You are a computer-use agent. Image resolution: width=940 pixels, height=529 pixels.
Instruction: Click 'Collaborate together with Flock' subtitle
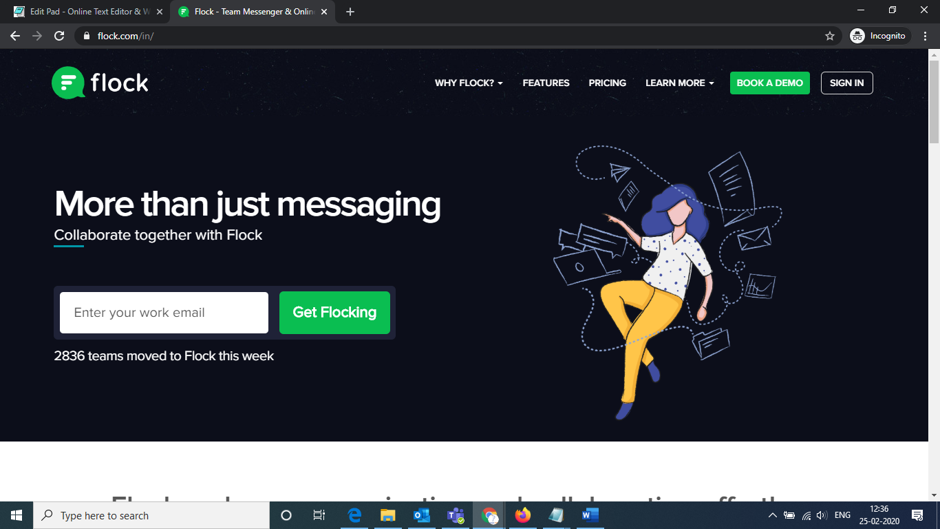click(x=158, y=235)
